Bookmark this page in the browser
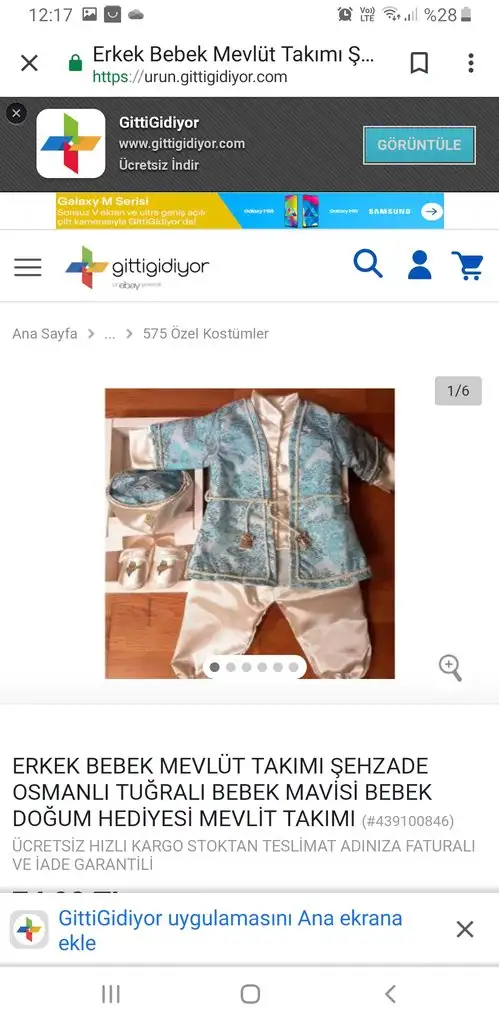This screenshot has width=499, height=1024. [419, 63]
